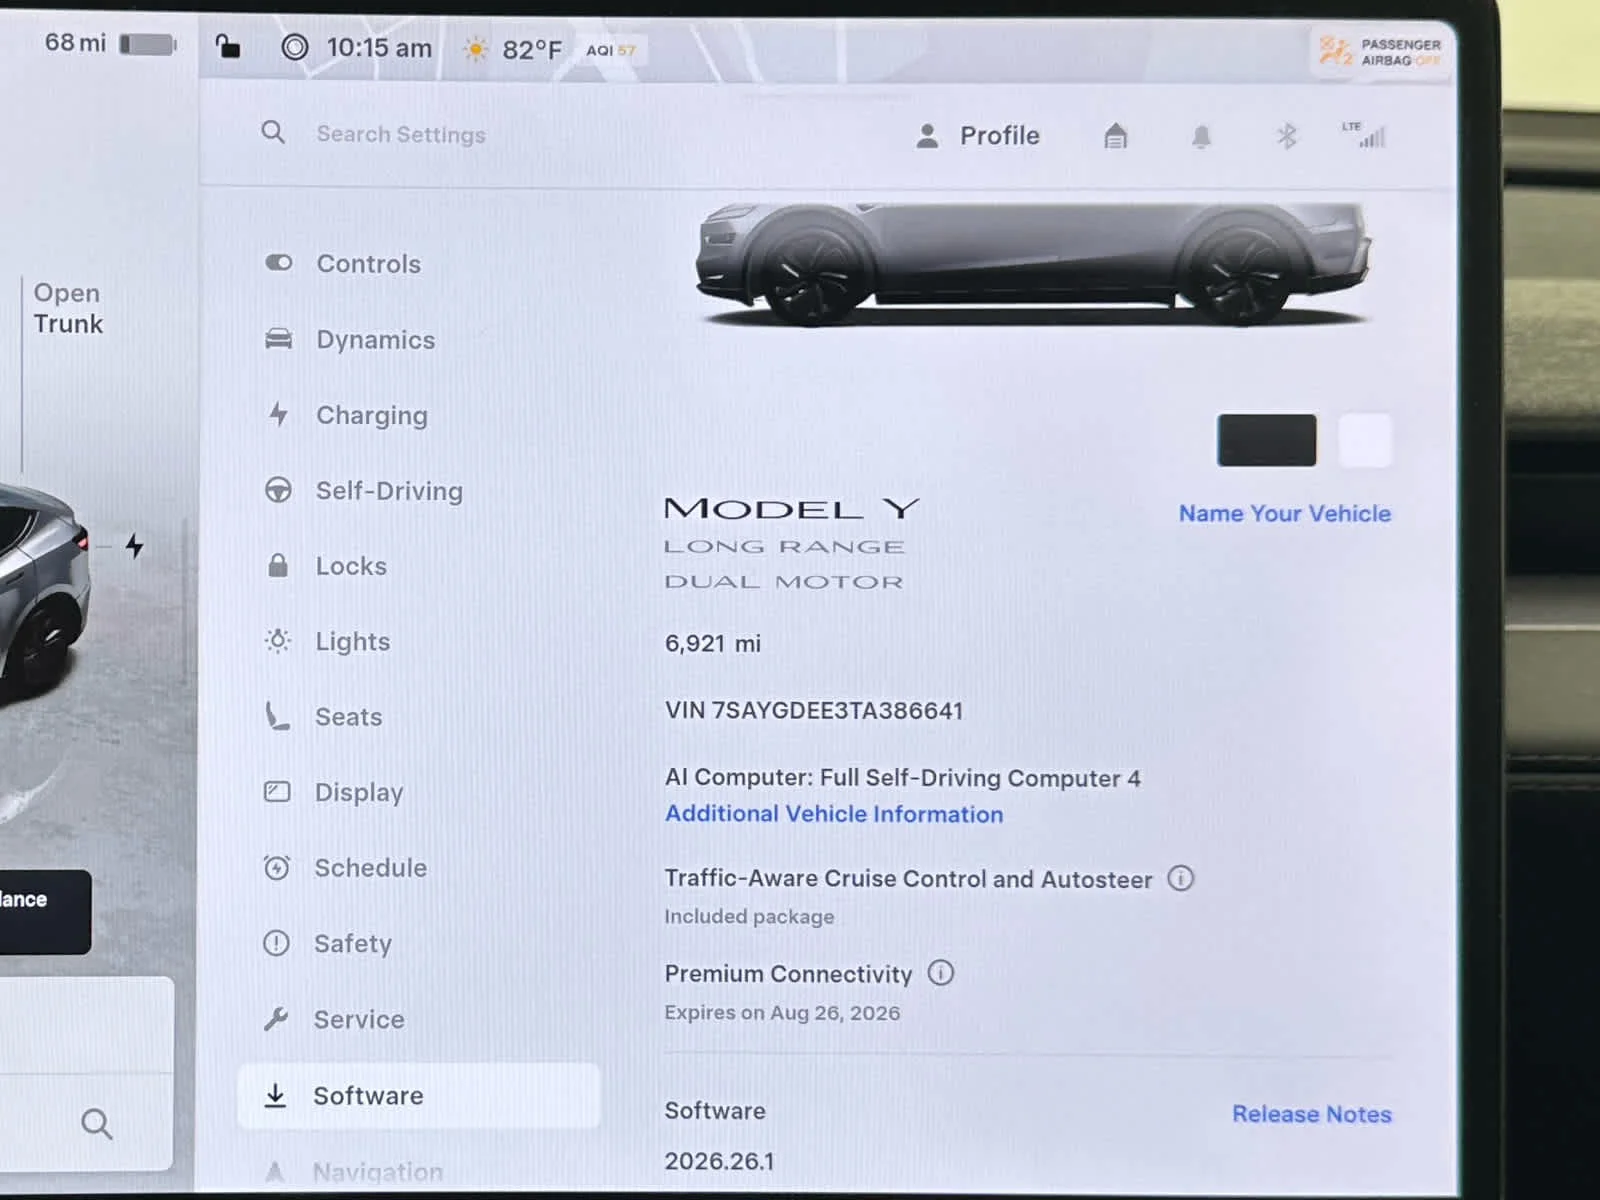Tap the unlocked padlock status icon
This screenshot has width=1600, height=1200.
tap(228, 46)
